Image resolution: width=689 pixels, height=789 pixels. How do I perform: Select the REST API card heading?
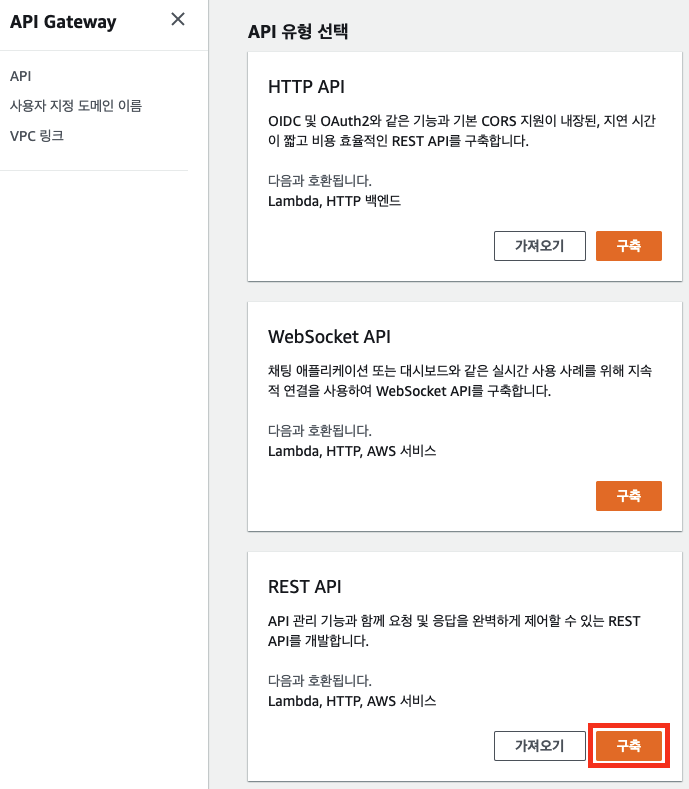tap(304, 587)
